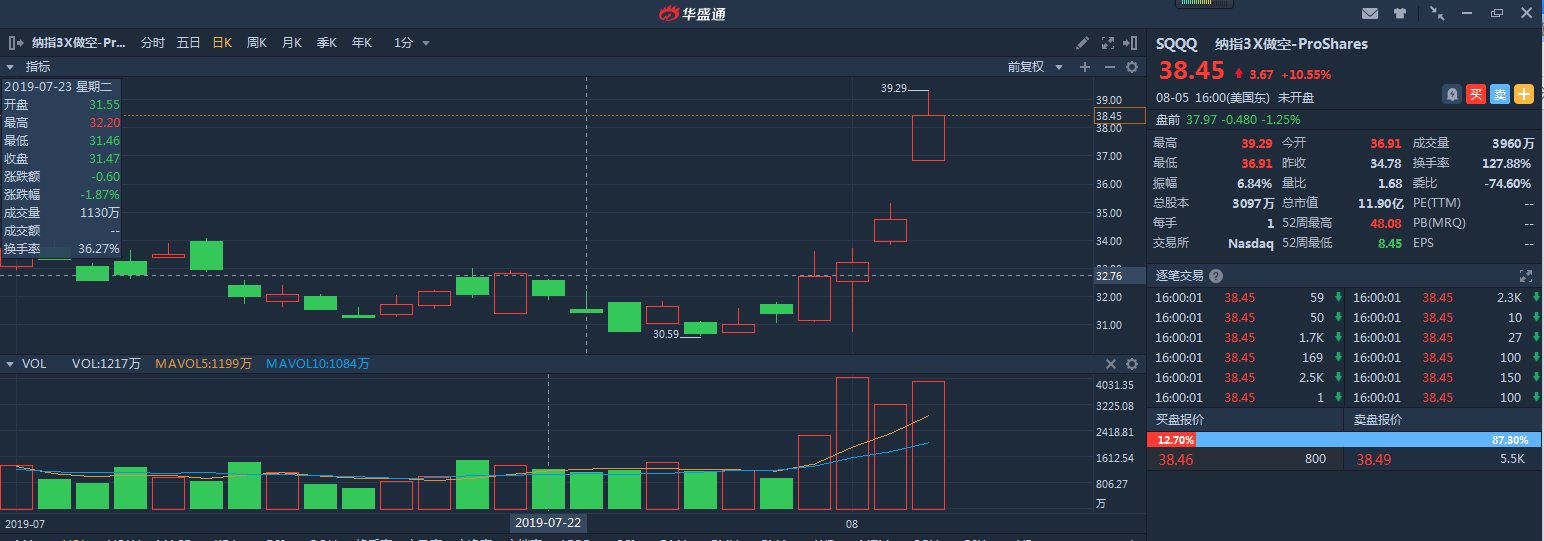Click the bid price 38.46
The height and width of the screenshot is (541, 1544).
pos(1175,459)
